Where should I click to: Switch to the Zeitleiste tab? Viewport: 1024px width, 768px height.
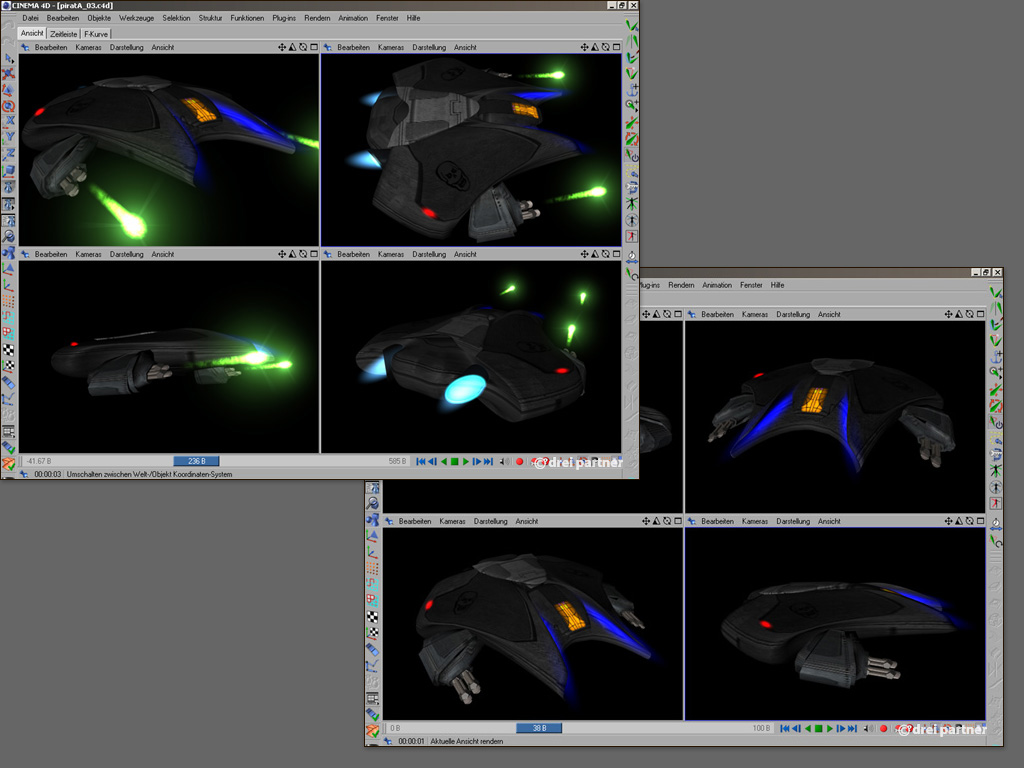click(x=63, y=33)
